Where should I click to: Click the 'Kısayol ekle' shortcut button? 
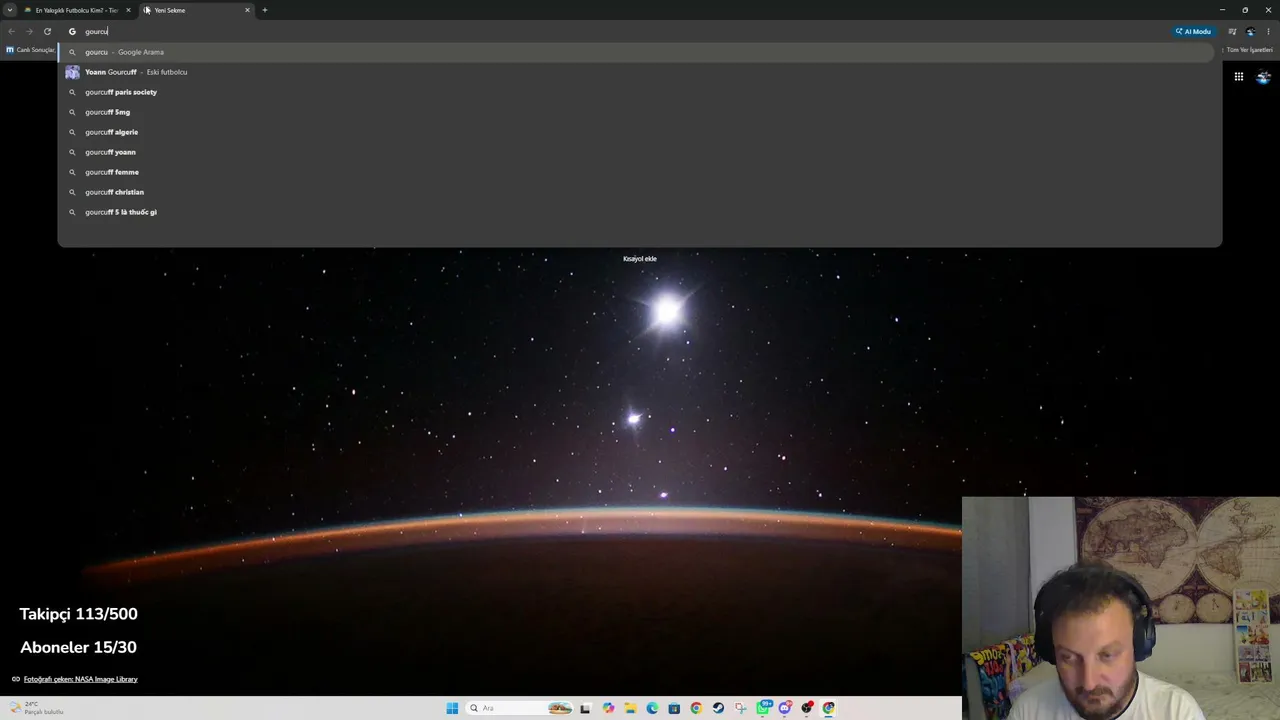(640, 259)
